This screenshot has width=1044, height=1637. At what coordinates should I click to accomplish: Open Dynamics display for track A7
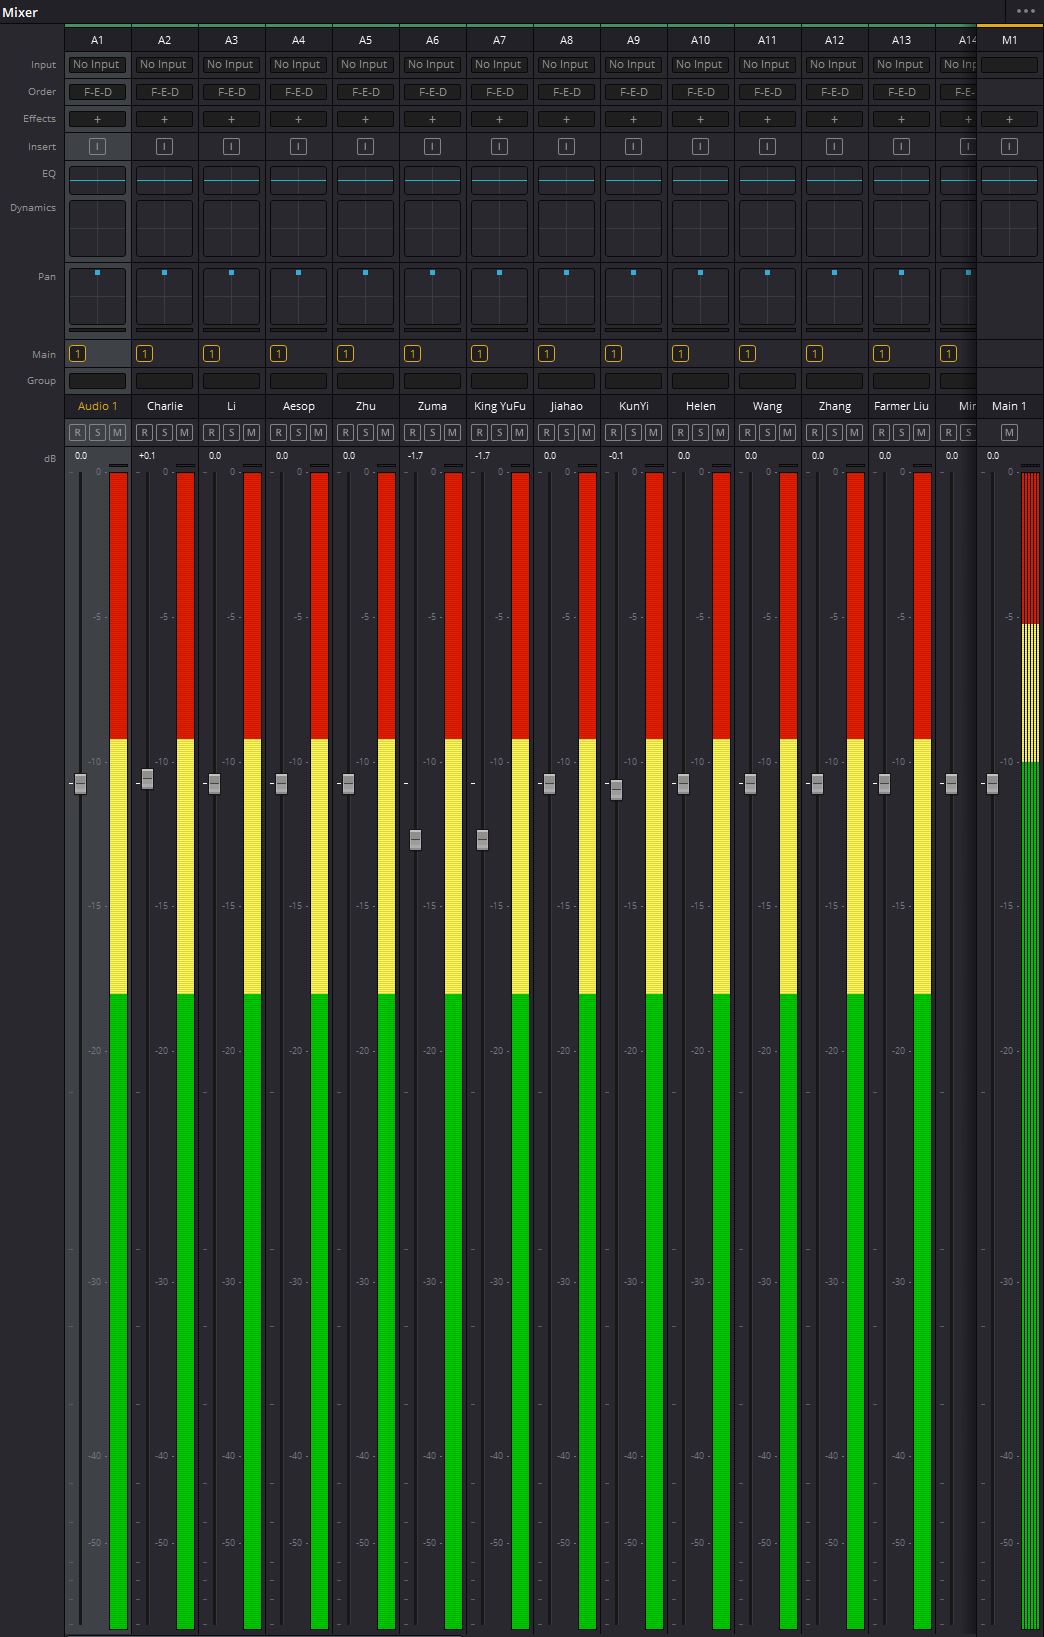pyautogui.click(x=499, y=229)
